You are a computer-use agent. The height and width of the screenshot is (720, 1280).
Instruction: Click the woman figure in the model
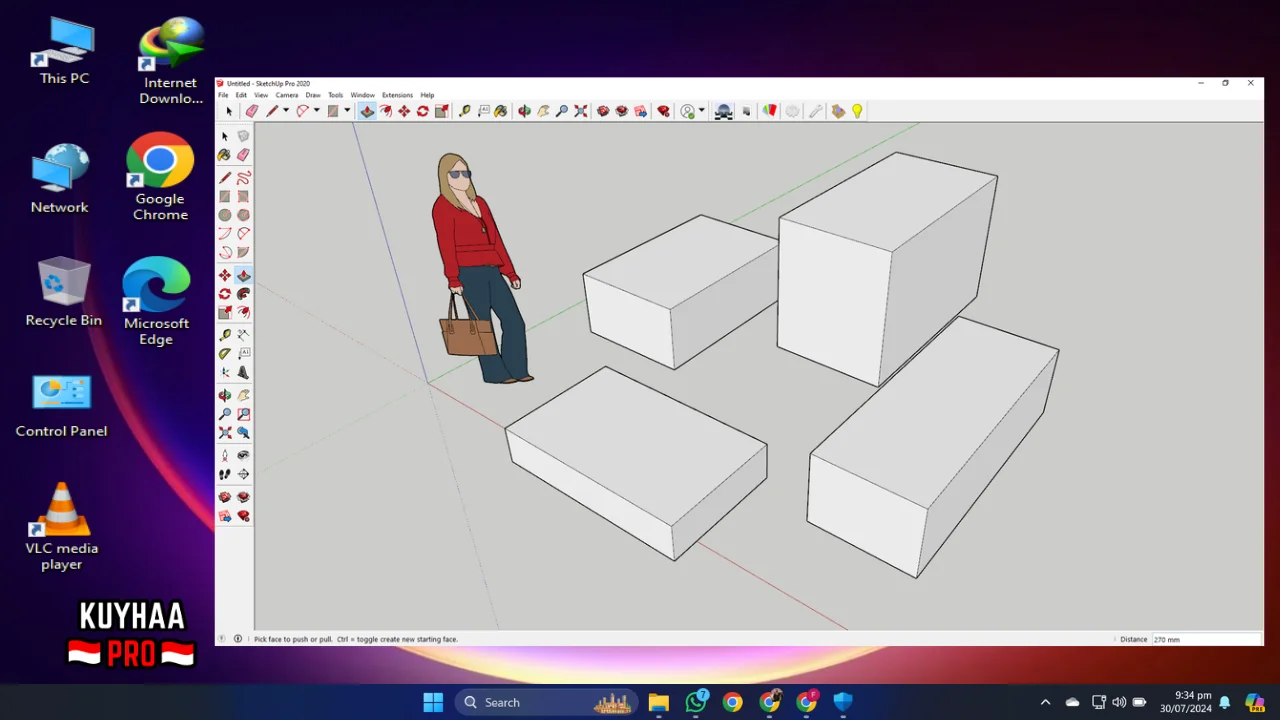coord(477,268)
